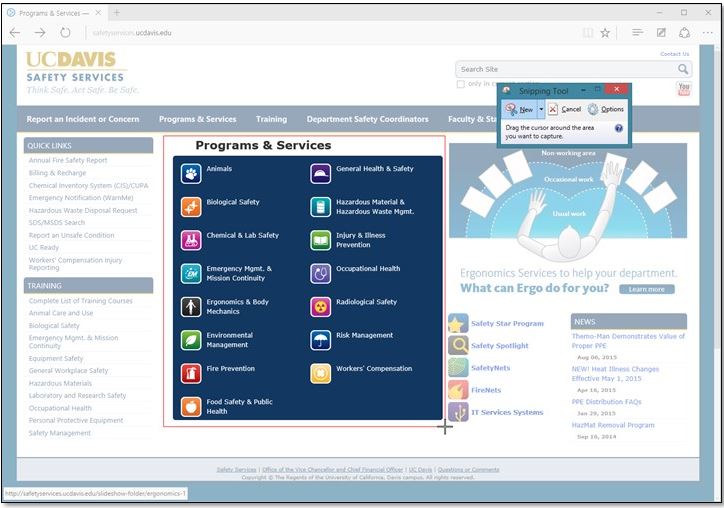Open the Safety Spotlight magnifier icon

(x=458, y=345)
